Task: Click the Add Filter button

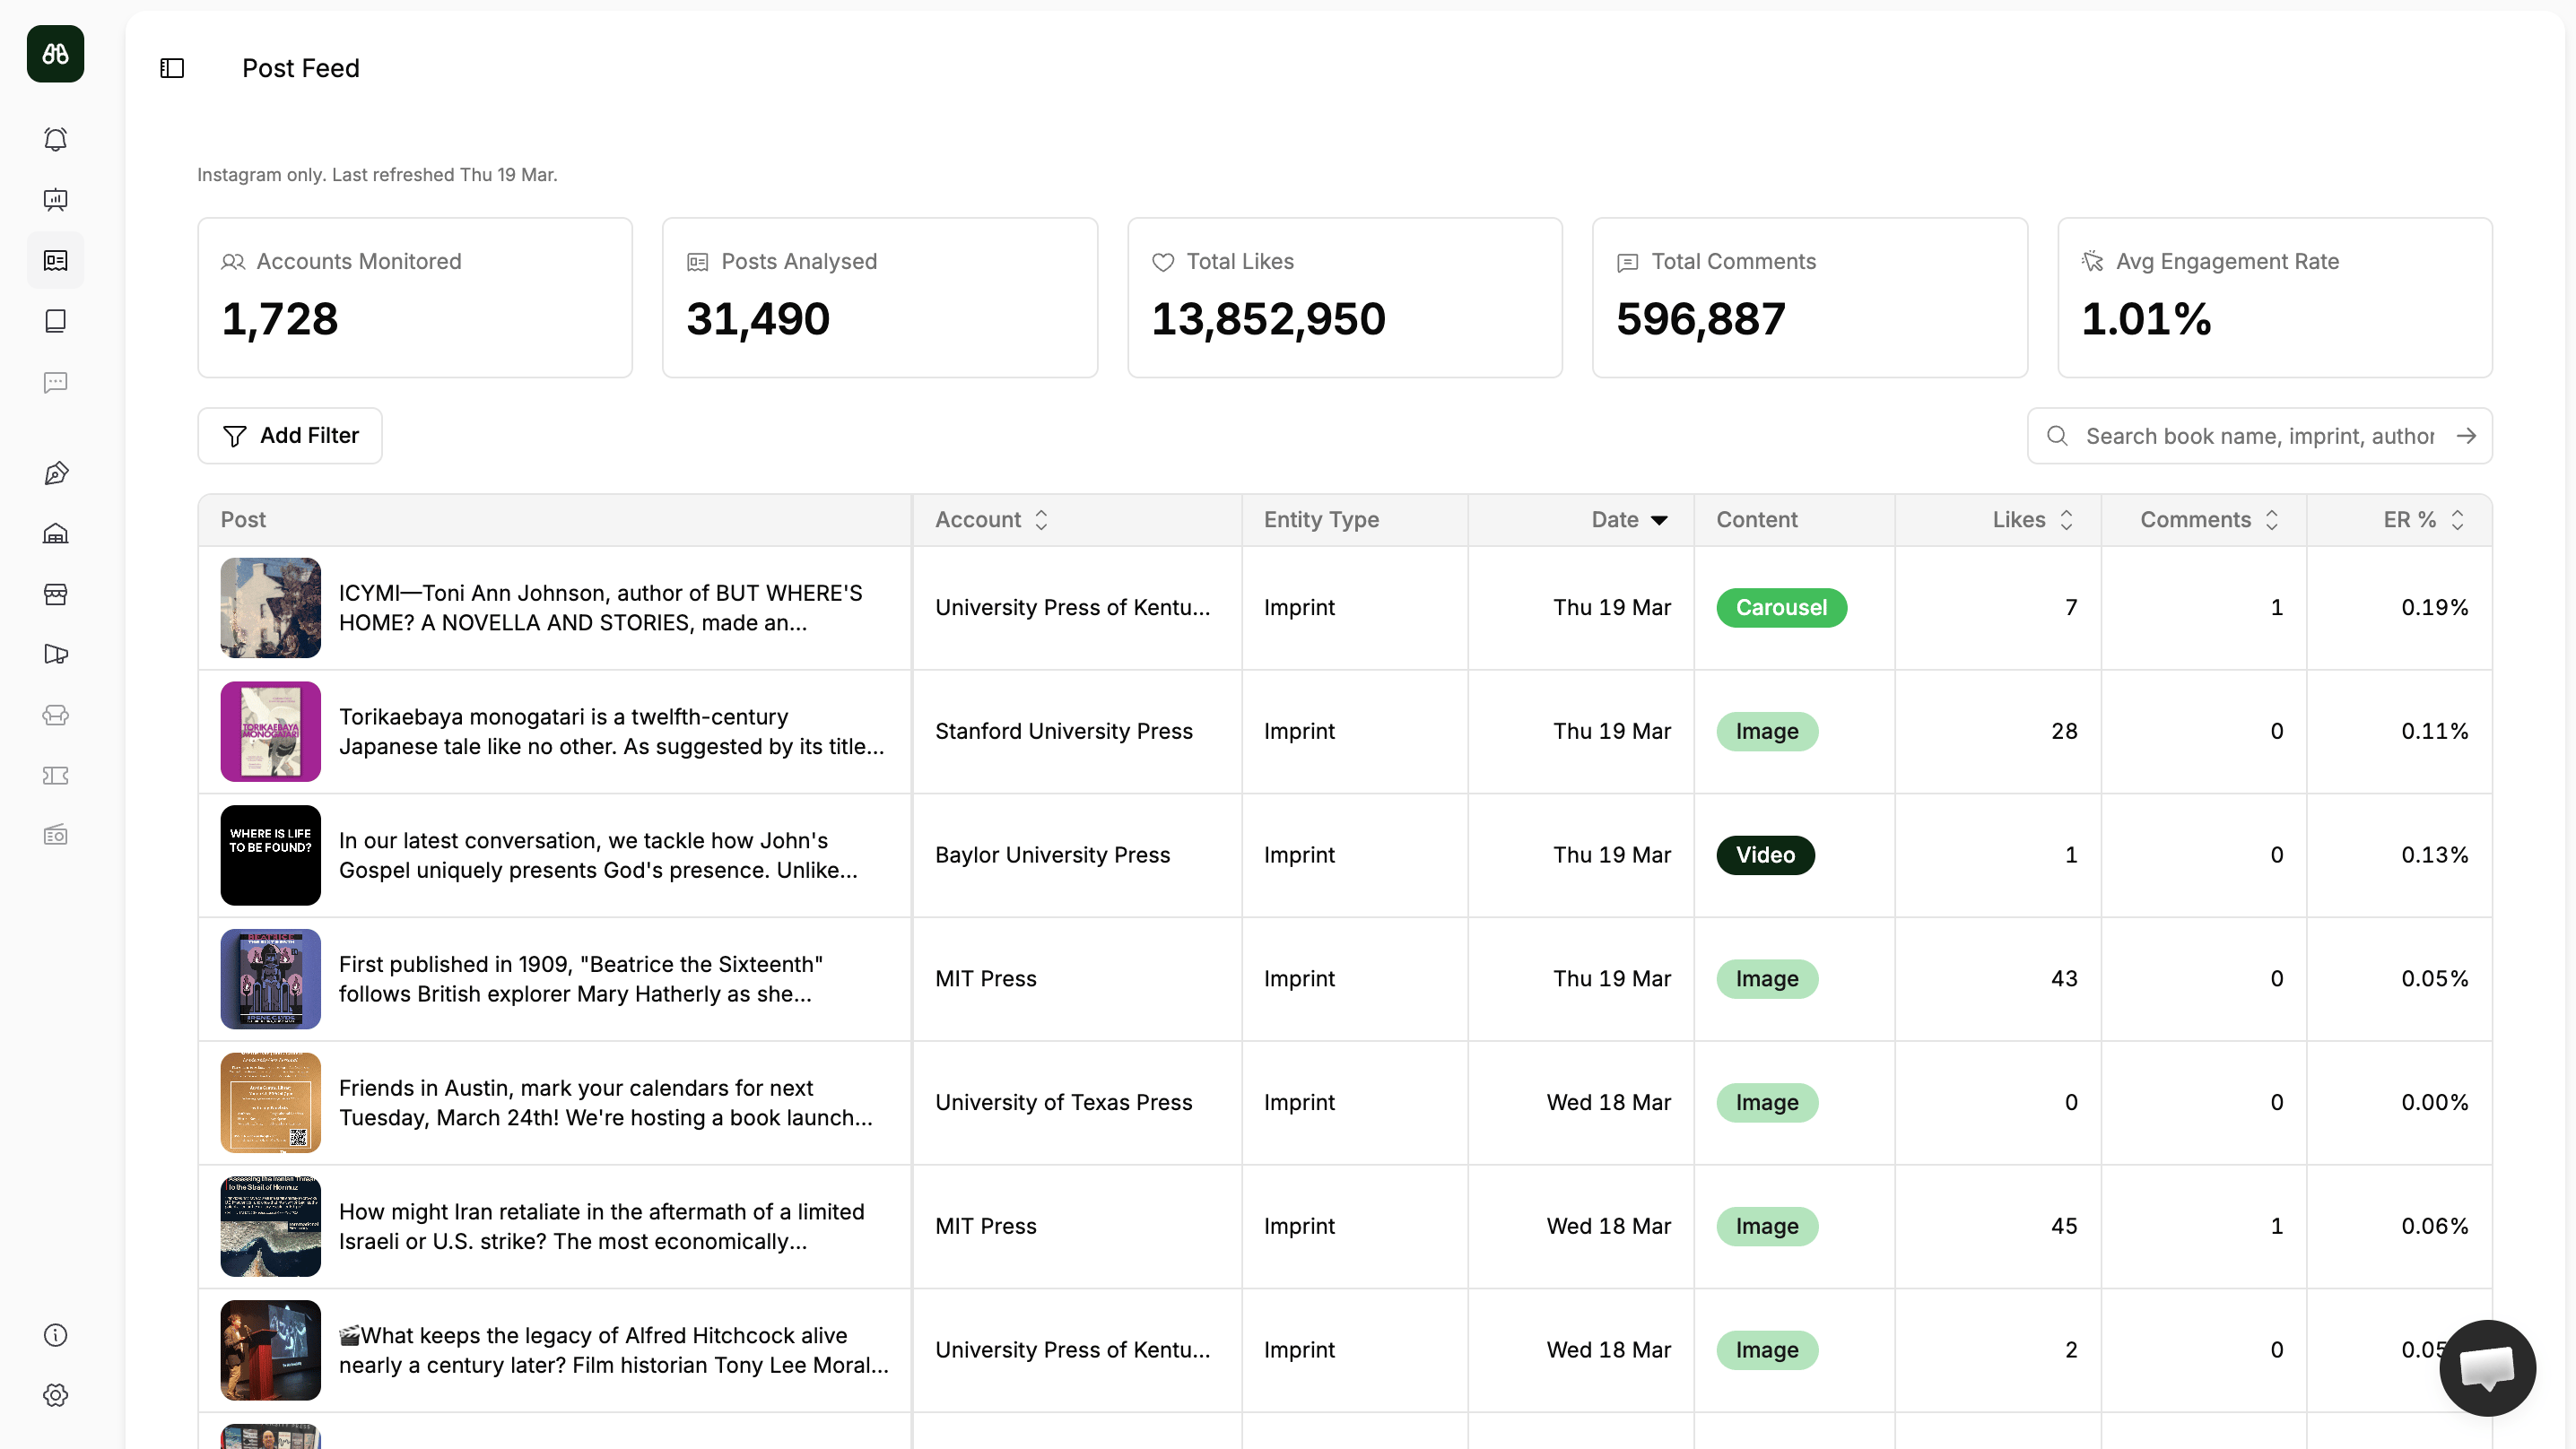Action: 290,436
